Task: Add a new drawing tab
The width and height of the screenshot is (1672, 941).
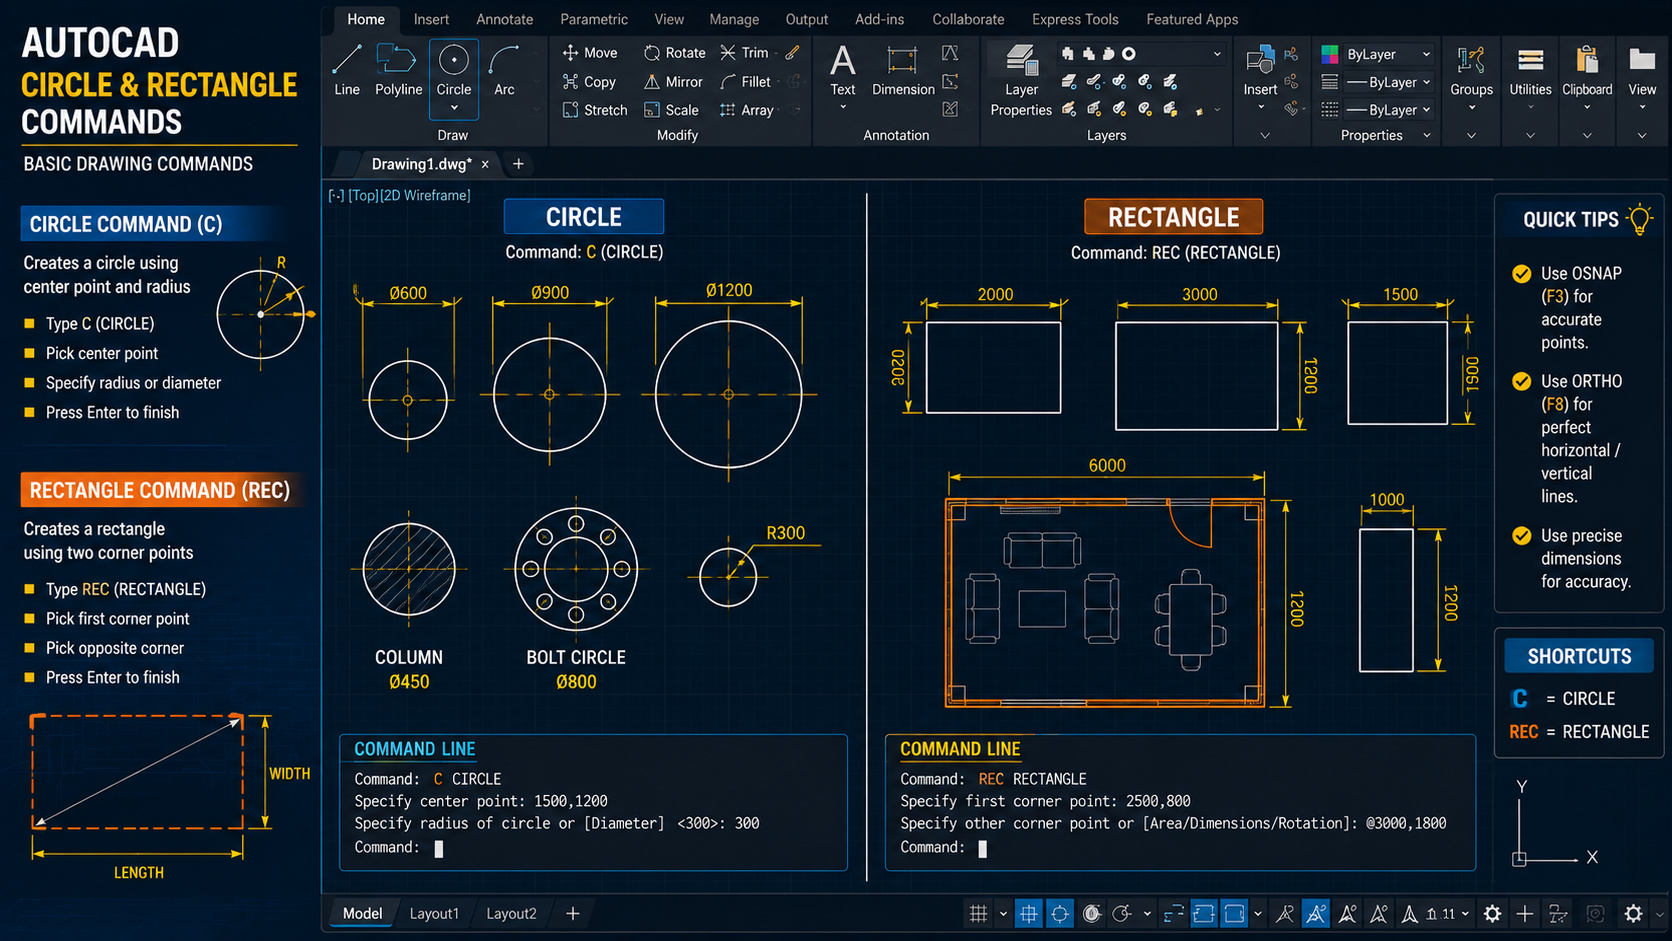Action: (x=518, y=164)
